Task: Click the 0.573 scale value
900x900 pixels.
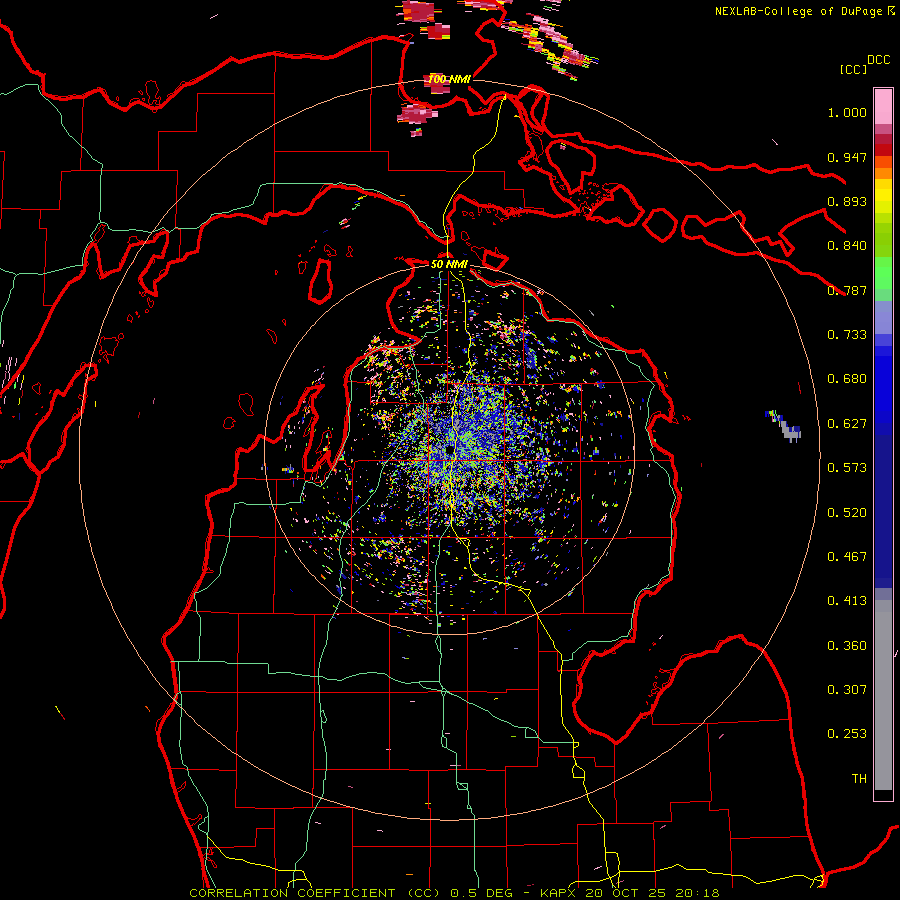Action: pyautogui.click(x=847, y=468)
